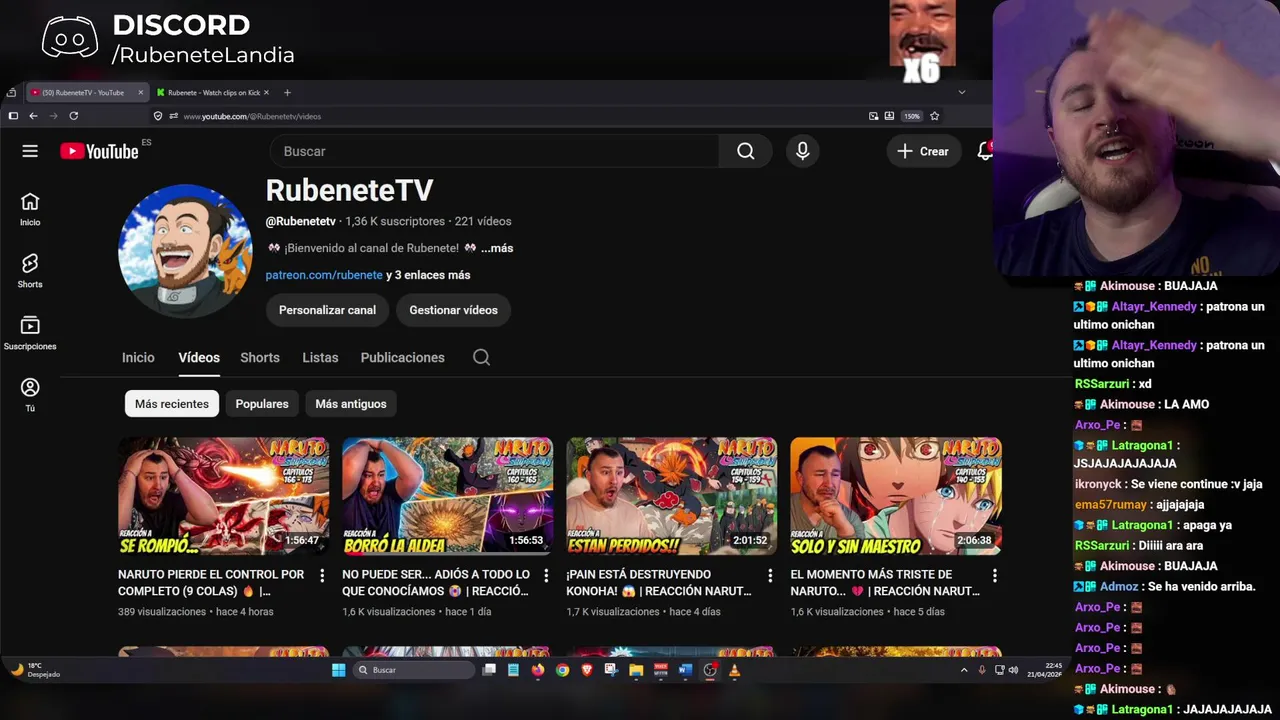The height and width of the screenshot is (720, 1280).
Task: Click the site shield icon in address bar
Action: click(x=158, y=116)
